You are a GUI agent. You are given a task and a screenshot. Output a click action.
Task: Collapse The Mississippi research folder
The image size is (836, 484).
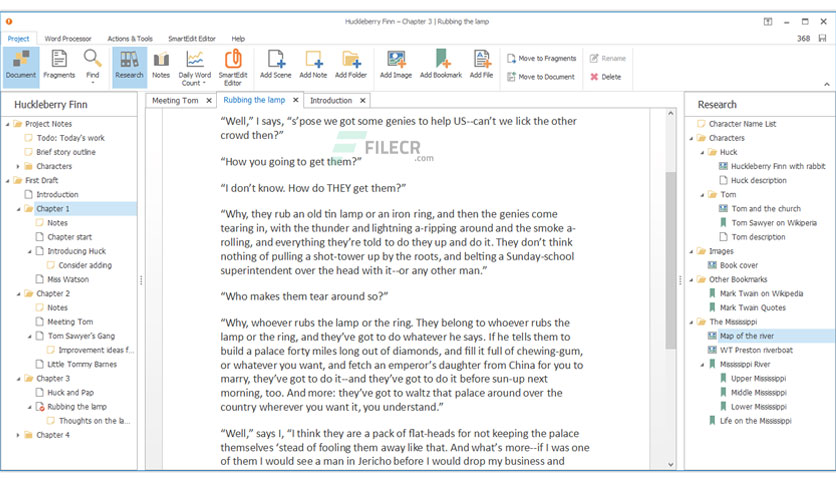[691, 322]
